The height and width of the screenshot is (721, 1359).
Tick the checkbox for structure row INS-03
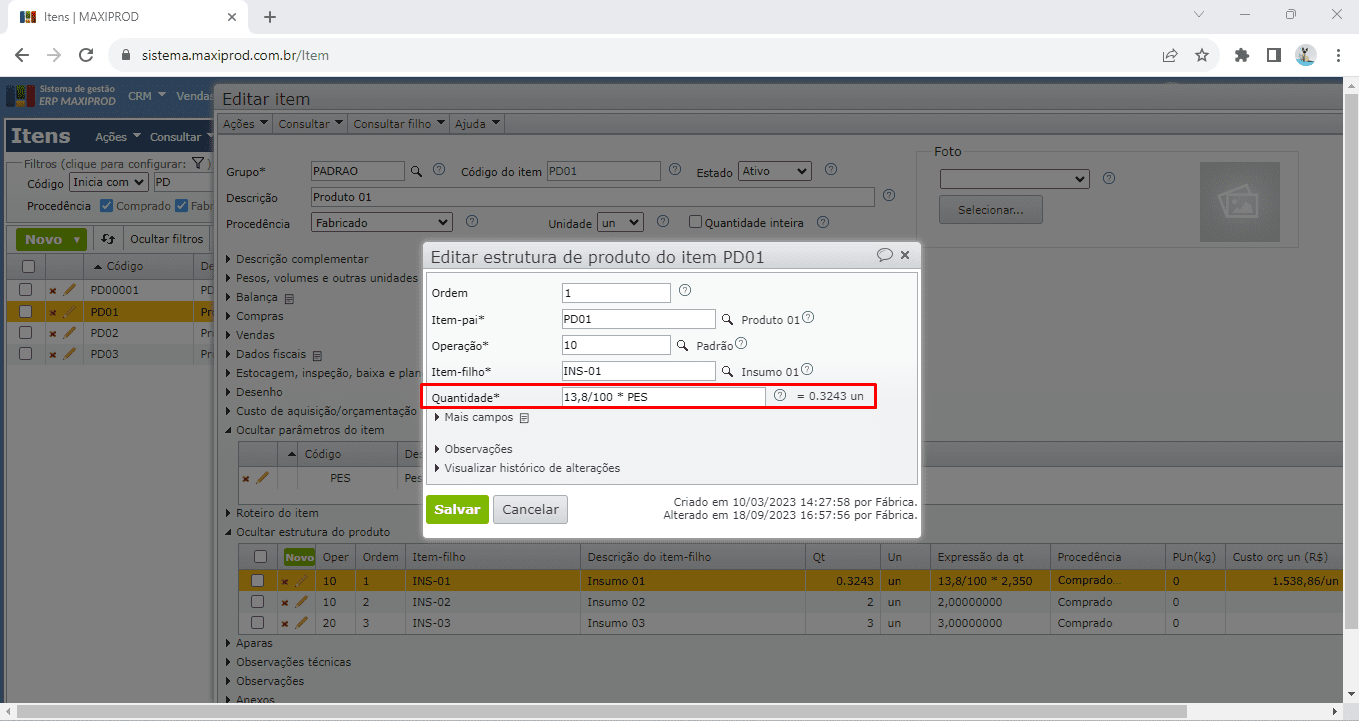(257, 623)
